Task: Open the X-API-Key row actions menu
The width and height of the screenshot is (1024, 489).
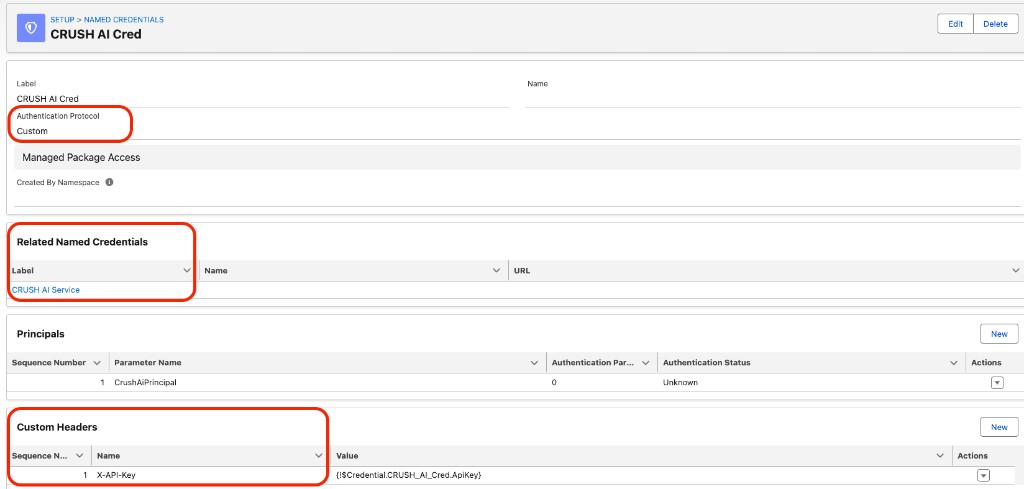Action: [984, 475]
